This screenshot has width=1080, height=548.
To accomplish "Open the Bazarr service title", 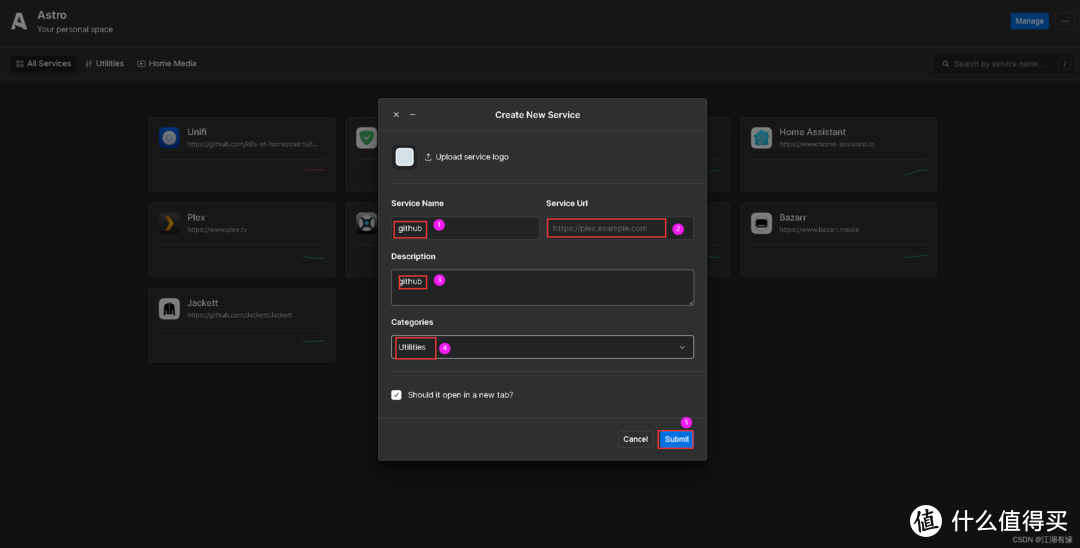I will click(793, 217).
